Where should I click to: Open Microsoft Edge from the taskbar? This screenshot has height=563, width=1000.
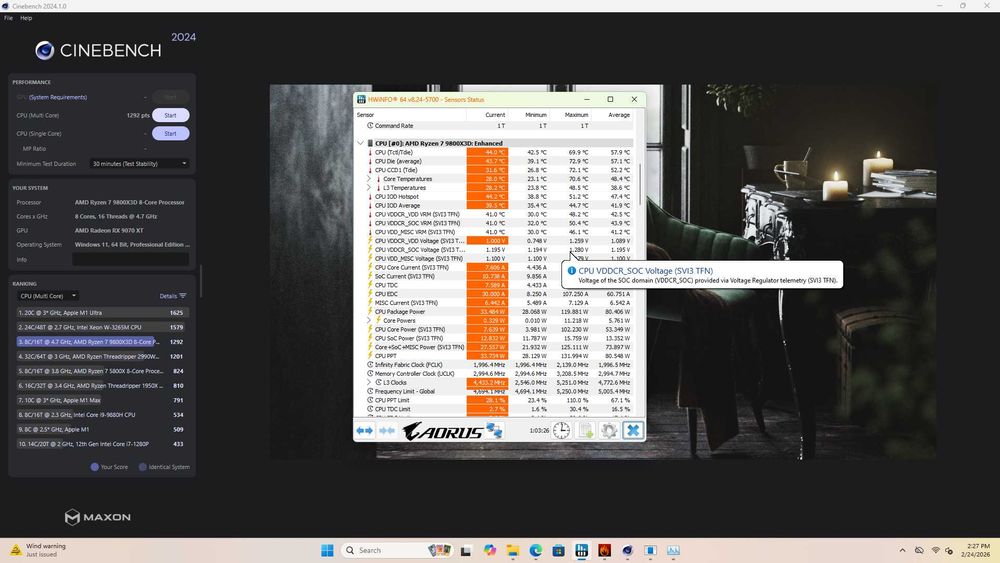coord(536,550)
